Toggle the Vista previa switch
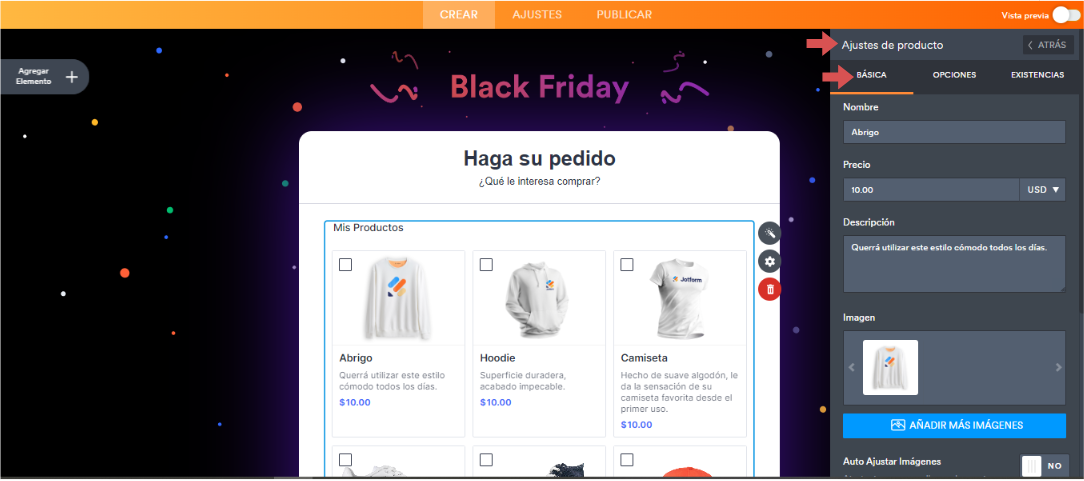1084x481 pixels. 1065,15
